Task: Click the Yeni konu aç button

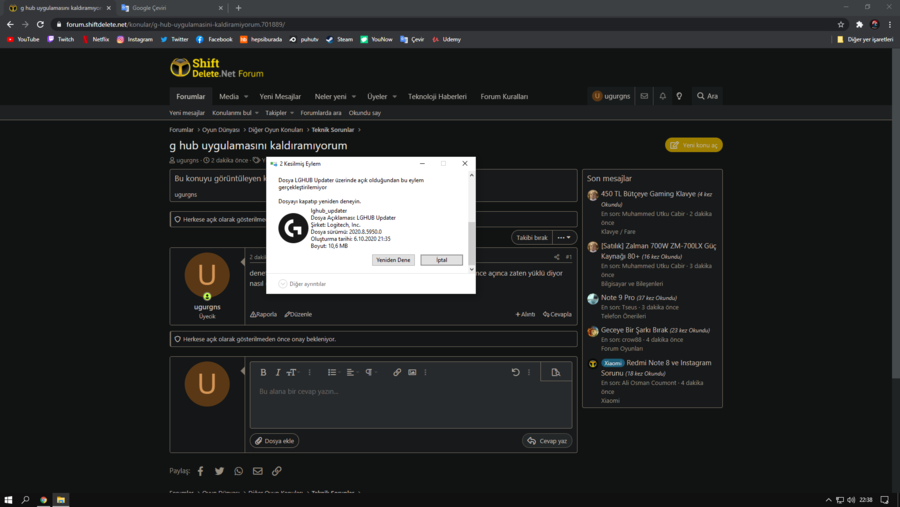Action: pos(693,145)
